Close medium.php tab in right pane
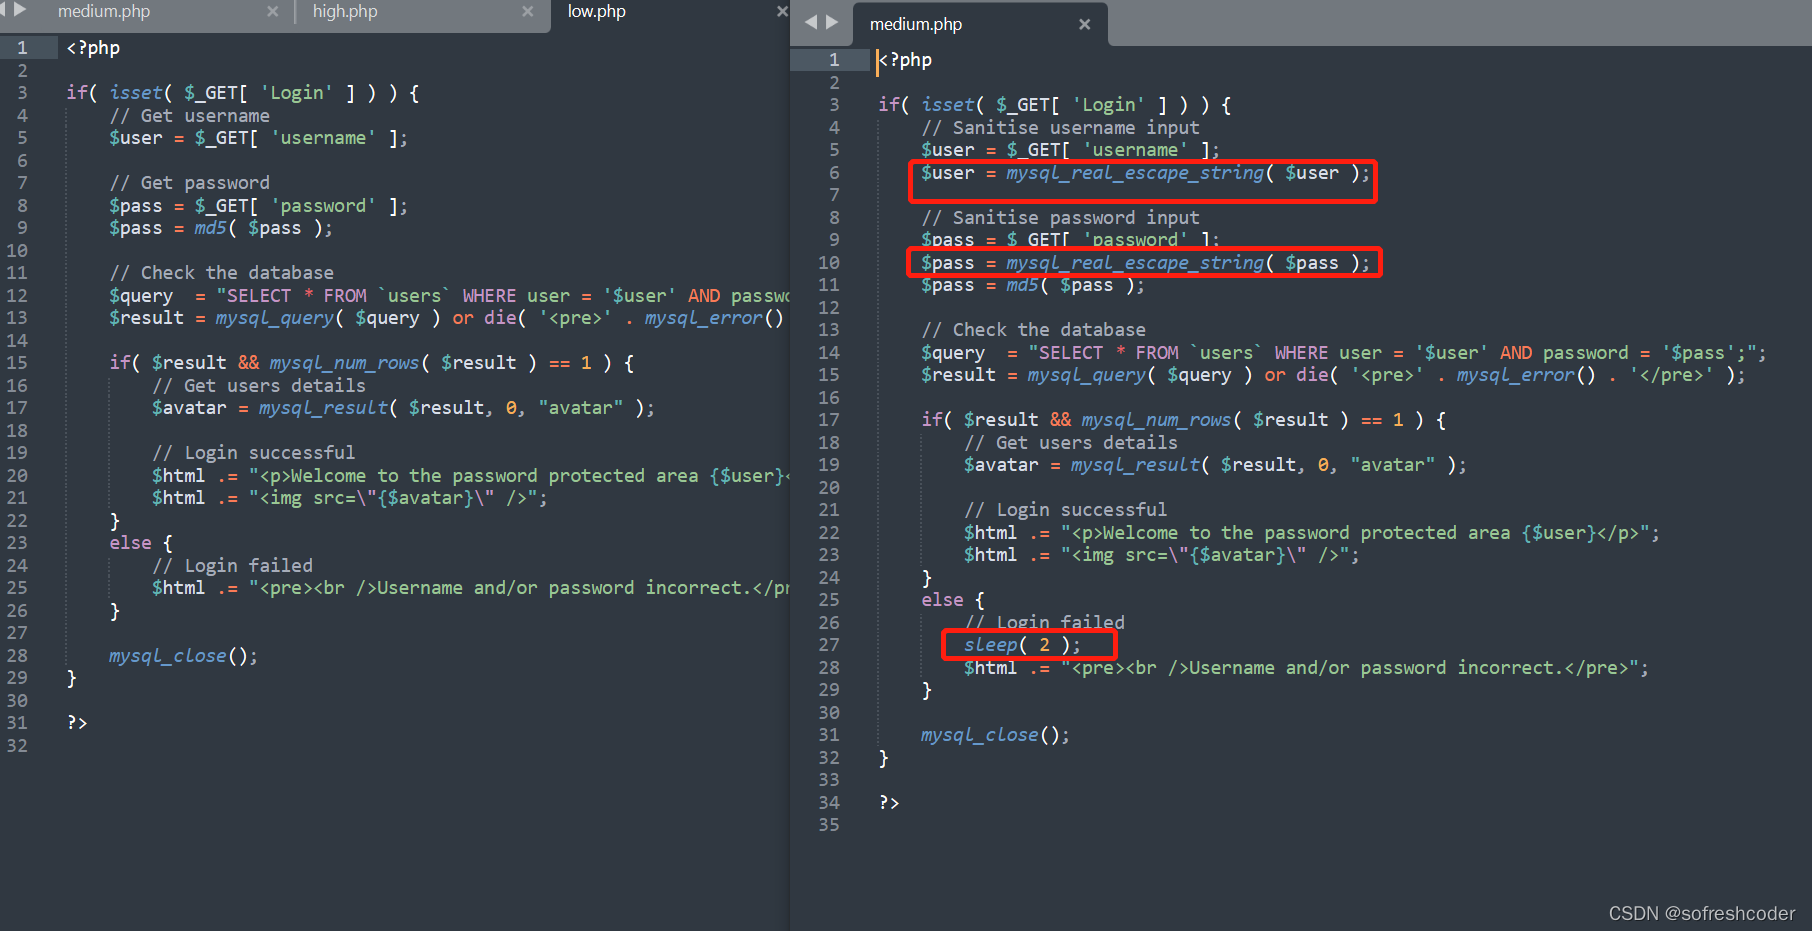Screen dimensions: 1812x931 (x=1085, y=24)
